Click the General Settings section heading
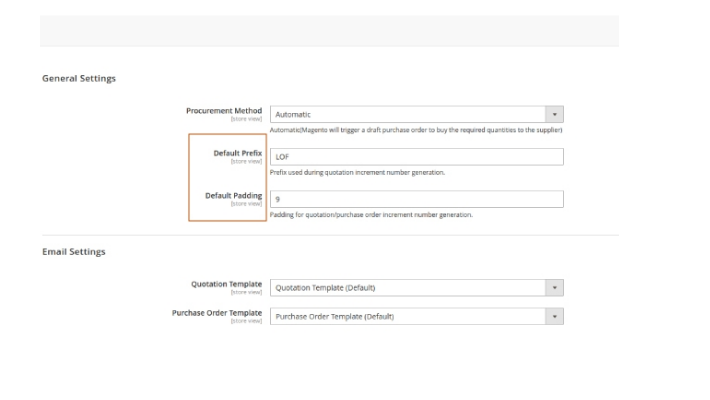 click(79, 79)
